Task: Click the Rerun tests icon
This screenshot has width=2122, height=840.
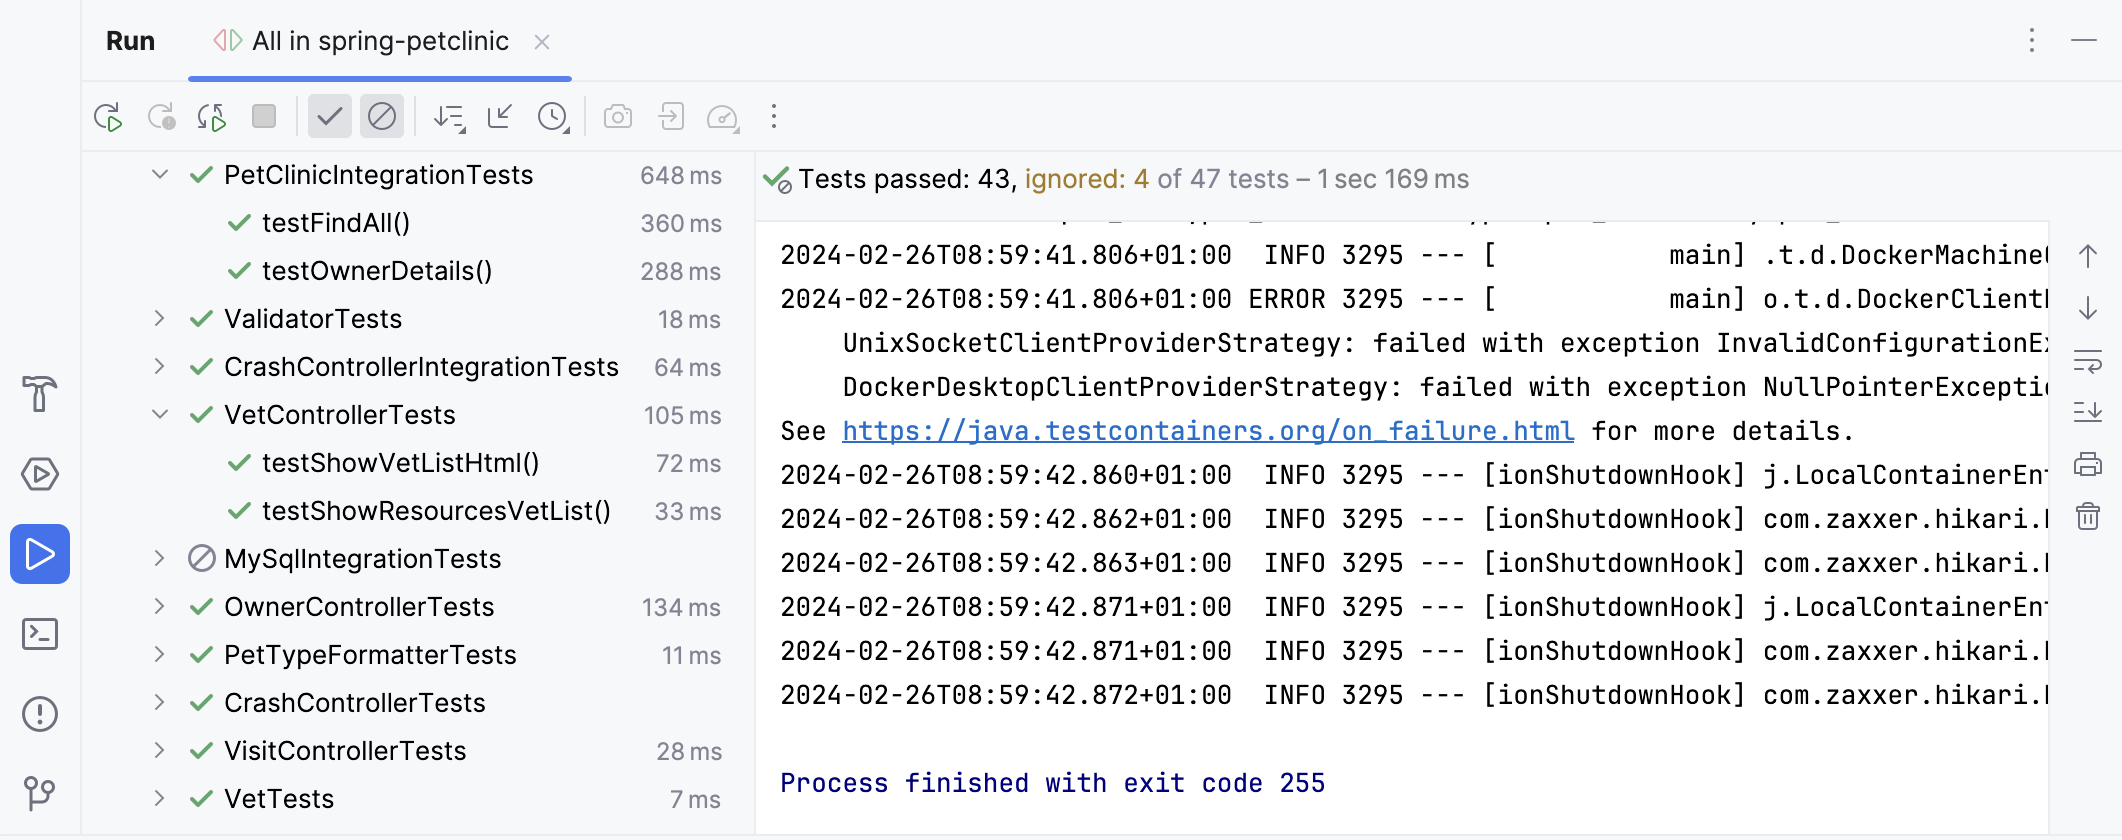Action: click(x=108, y=117)
